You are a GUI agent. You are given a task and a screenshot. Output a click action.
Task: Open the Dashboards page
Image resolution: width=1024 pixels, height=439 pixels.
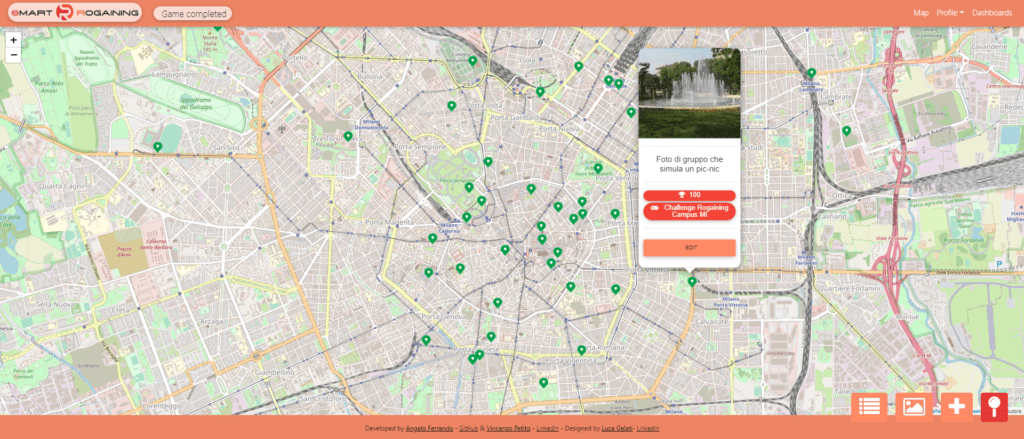(992, 12)
